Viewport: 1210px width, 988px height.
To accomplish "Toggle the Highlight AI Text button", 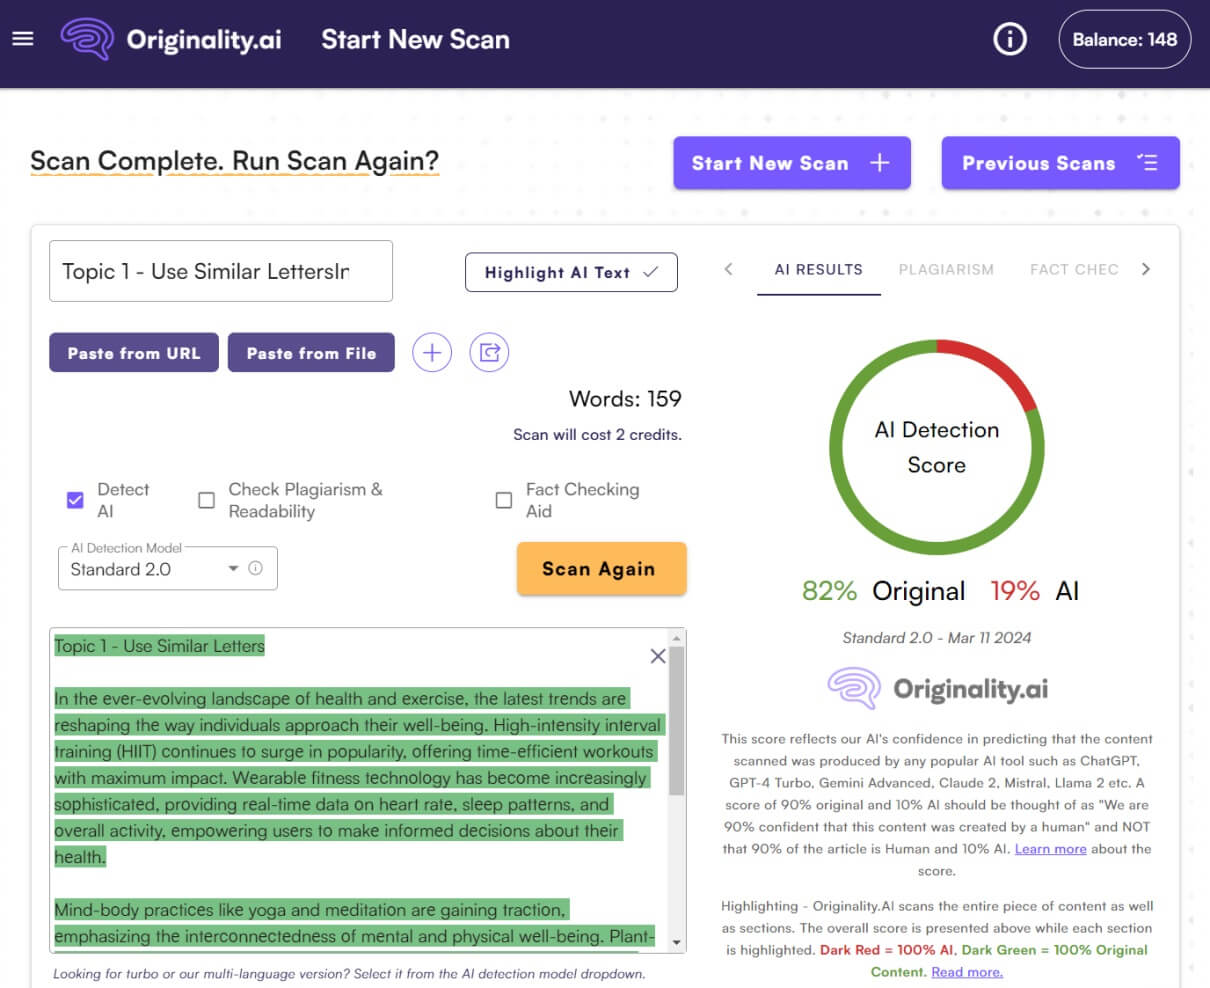I will tap(571, 272).
